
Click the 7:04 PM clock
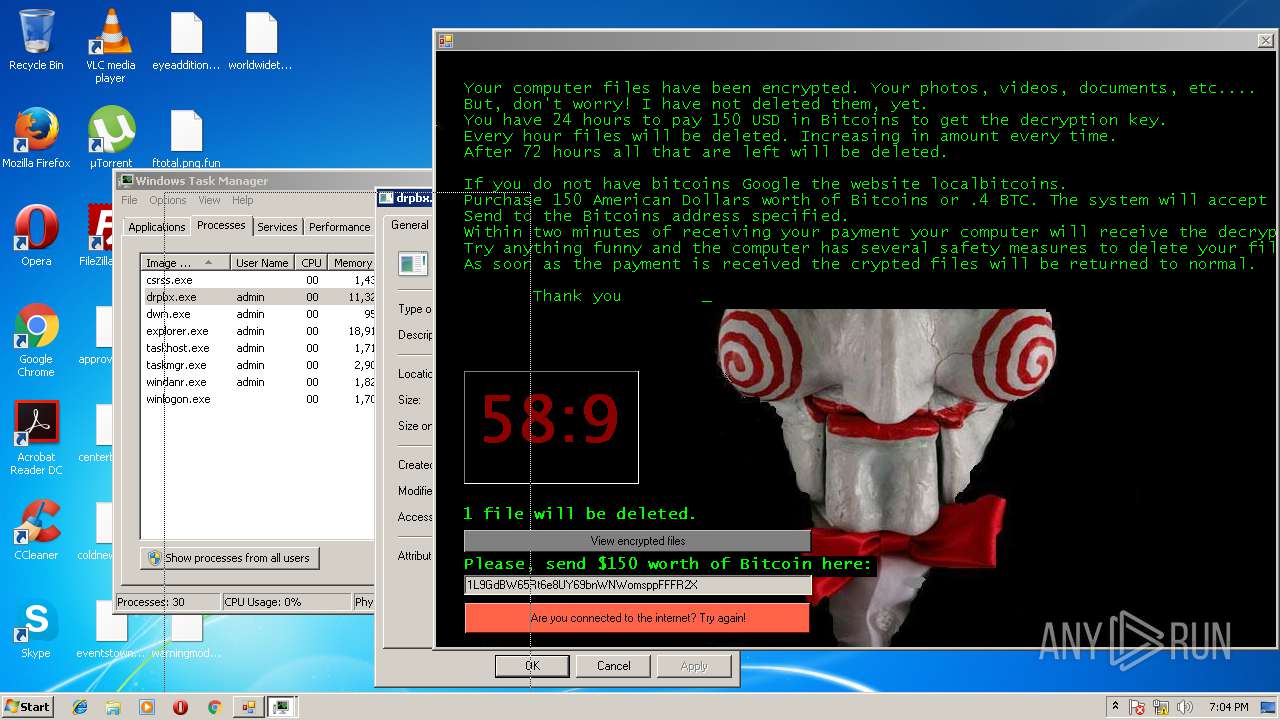click(x=1228, y=707)
